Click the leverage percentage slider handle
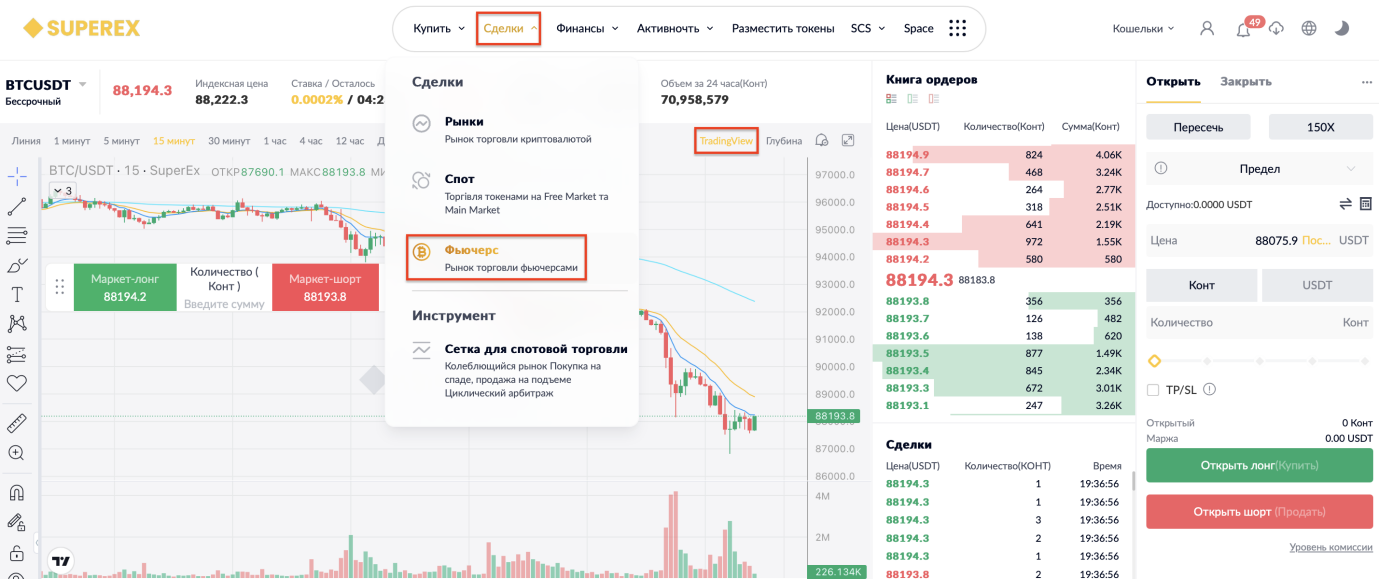 coord(1154,361)
